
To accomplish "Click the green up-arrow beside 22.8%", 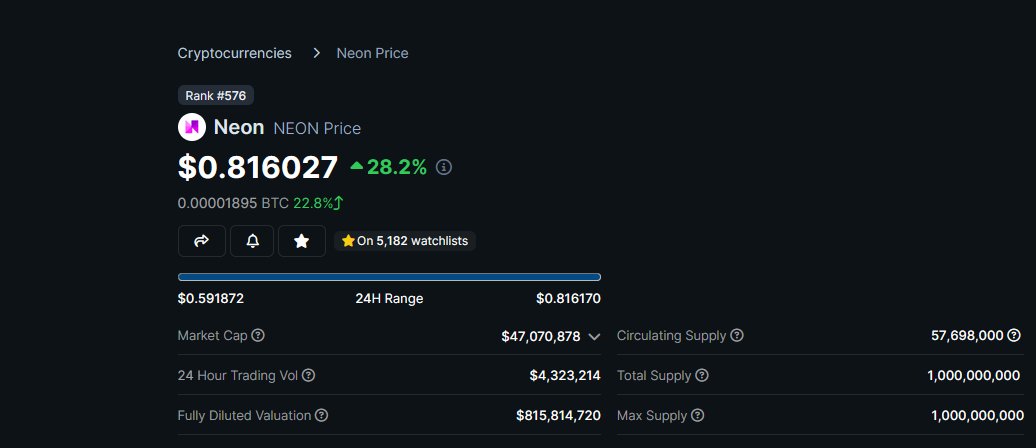I will 339,204.
